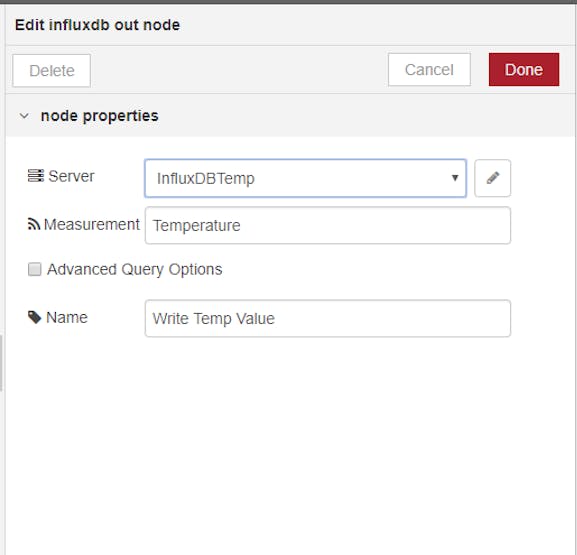
Task: Enable Advanced Query Options checkbox
Action: [x=35, y=269]
